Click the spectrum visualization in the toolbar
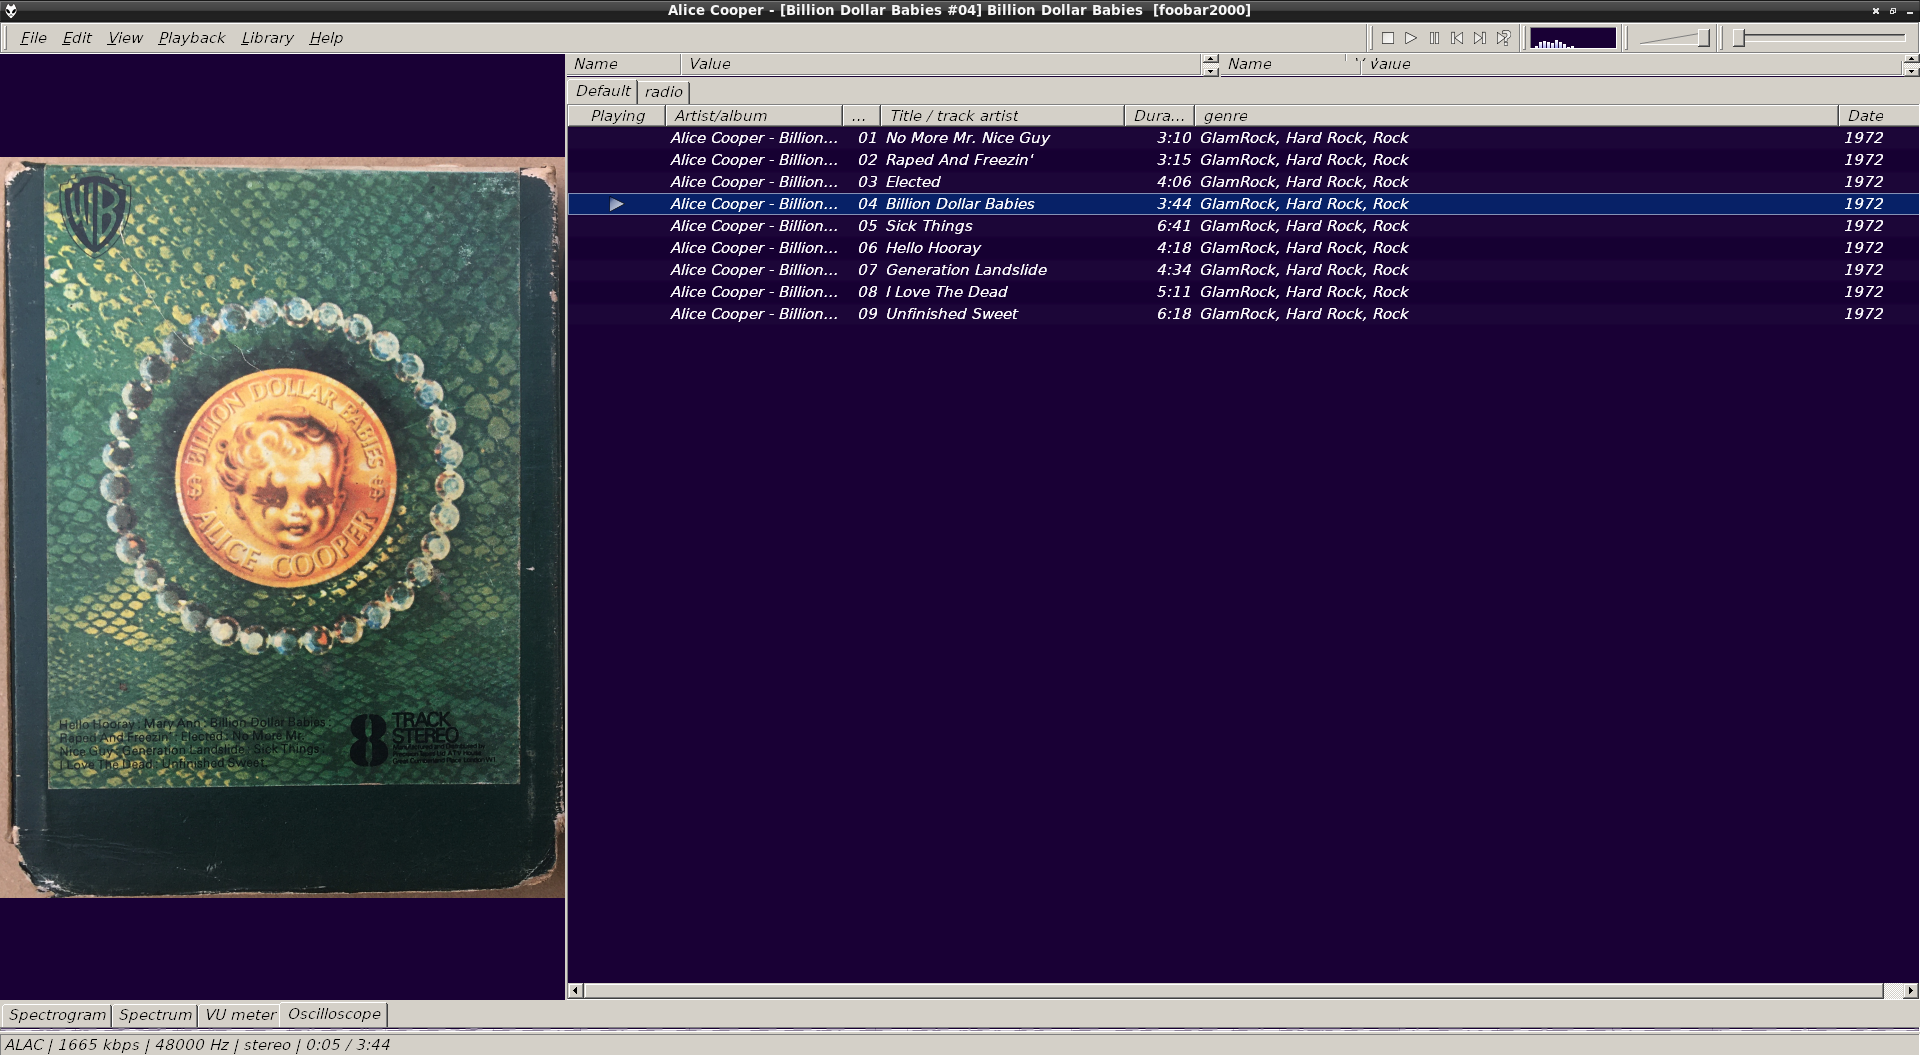The width and height of the screenshot is (1920, 1056). [x=1573, y=38]
